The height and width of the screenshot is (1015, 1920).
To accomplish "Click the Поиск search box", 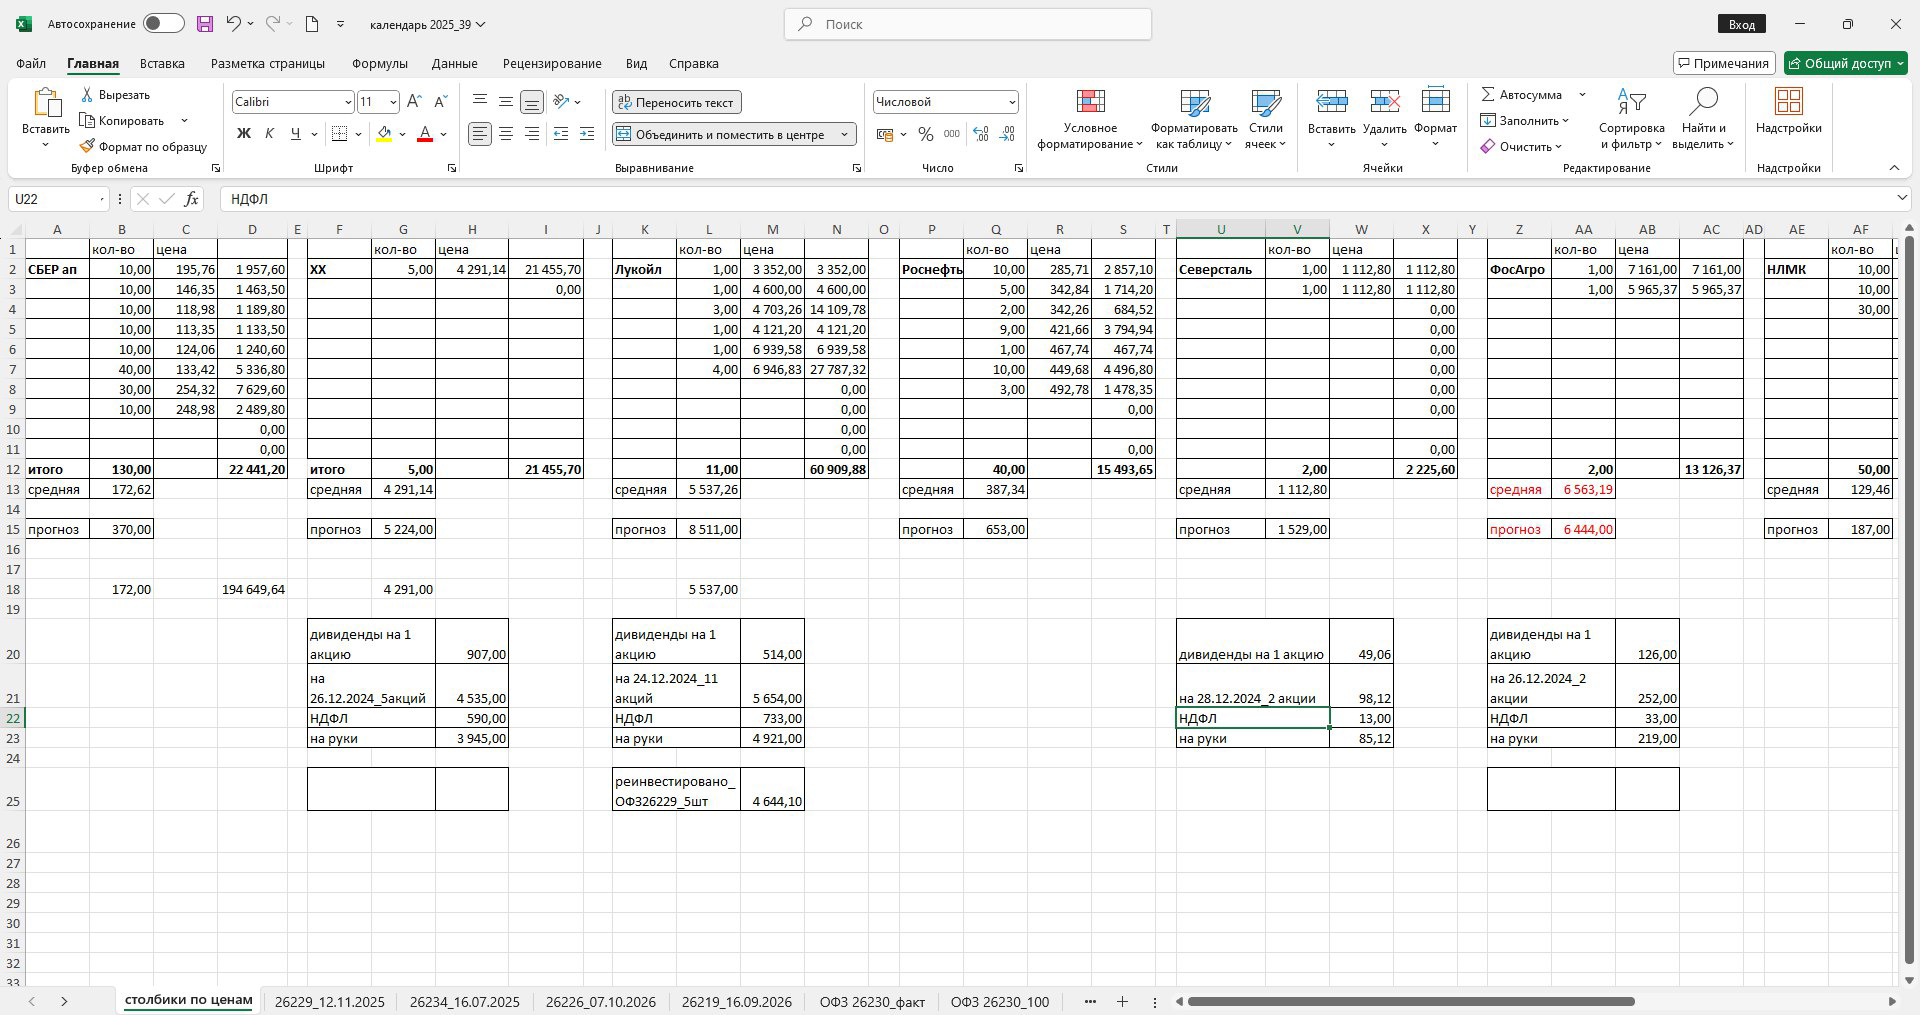I will tap(968, 24).
